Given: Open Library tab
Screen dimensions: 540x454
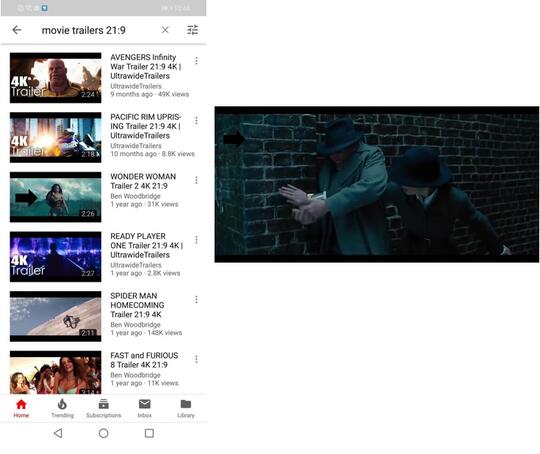Looking at the screenshot, I should 186,408.
